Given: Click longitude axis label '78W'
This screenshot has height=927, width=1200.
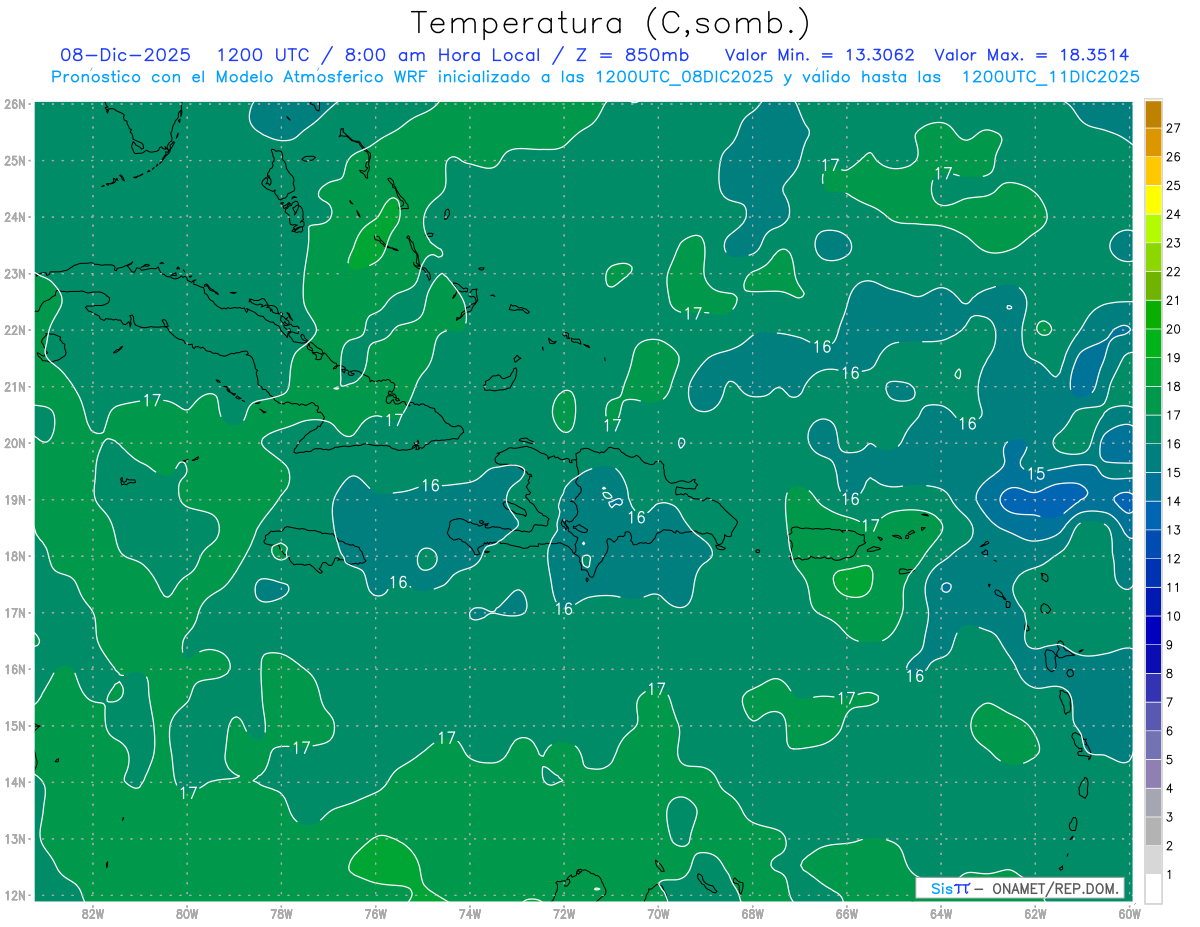Looking at the screenshot, I should (281, 912).
